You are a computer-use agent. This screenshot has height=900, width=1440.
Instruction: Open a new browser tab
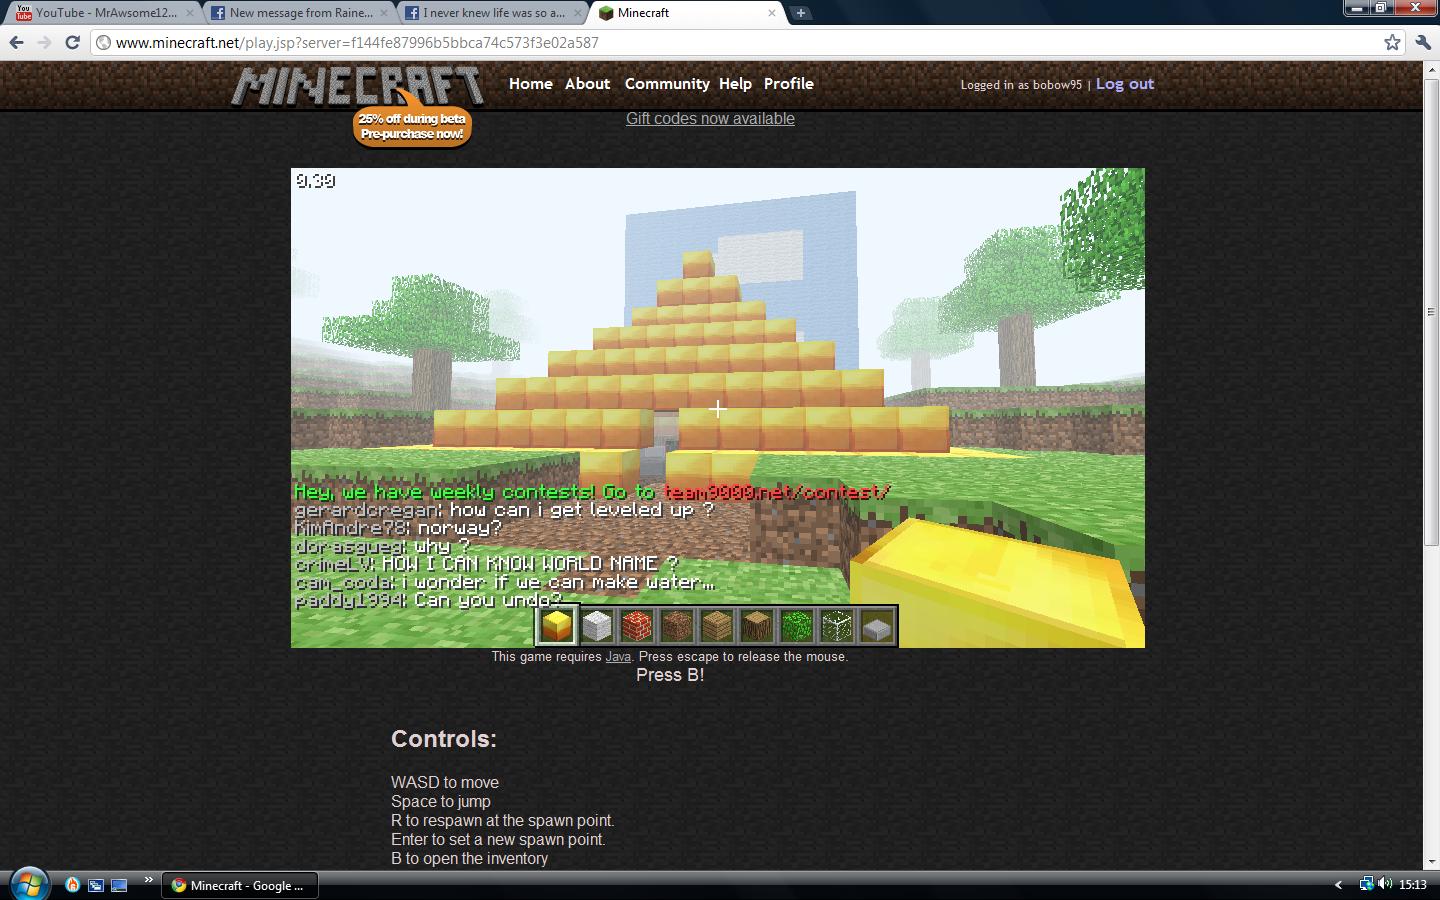click(x=801, y=13)
